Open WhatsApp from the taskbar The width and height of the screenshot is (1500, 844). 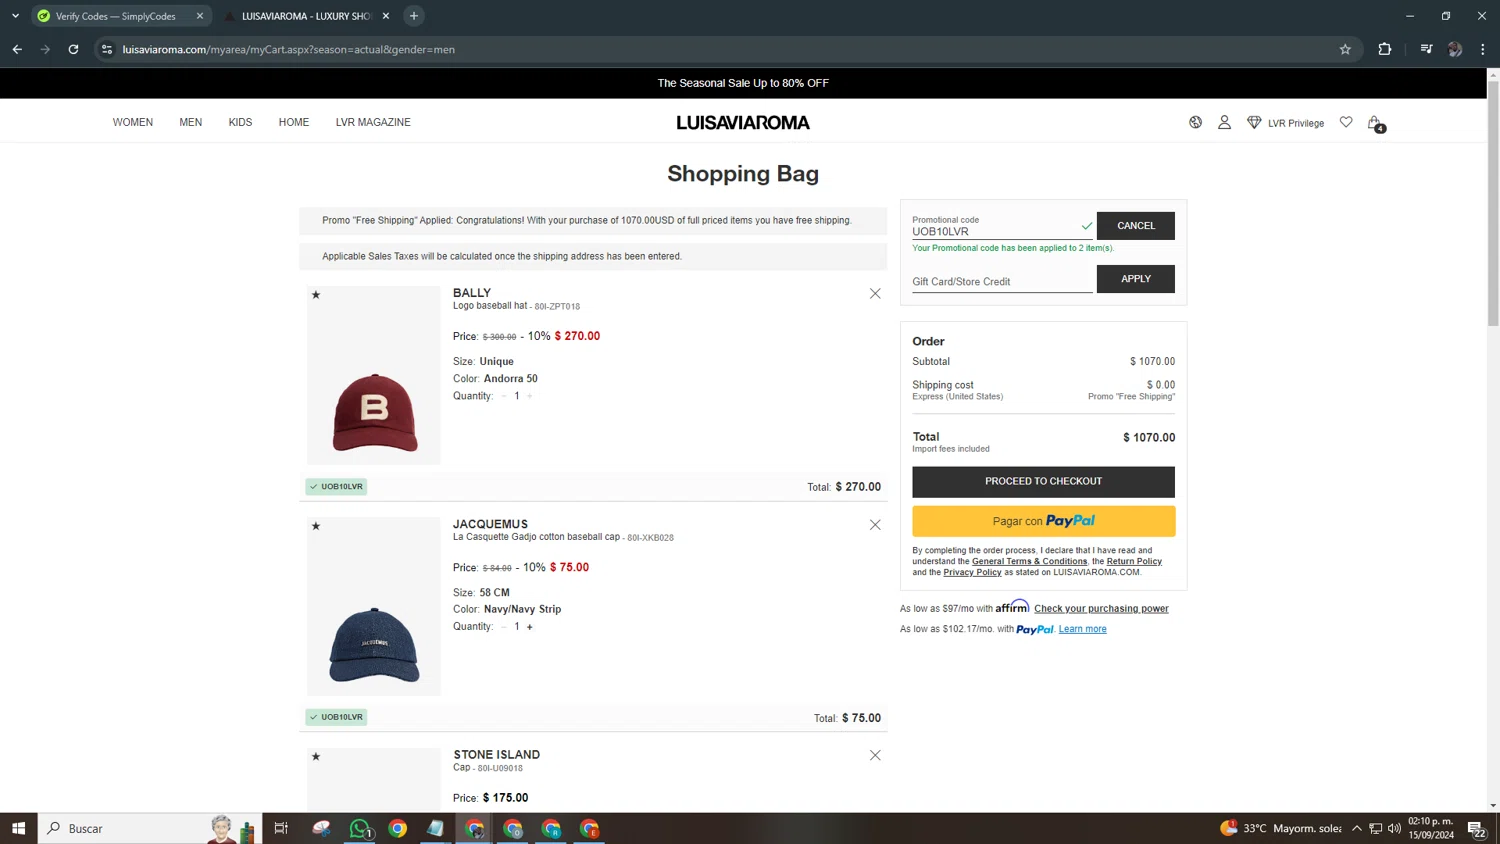pos(360,828)
